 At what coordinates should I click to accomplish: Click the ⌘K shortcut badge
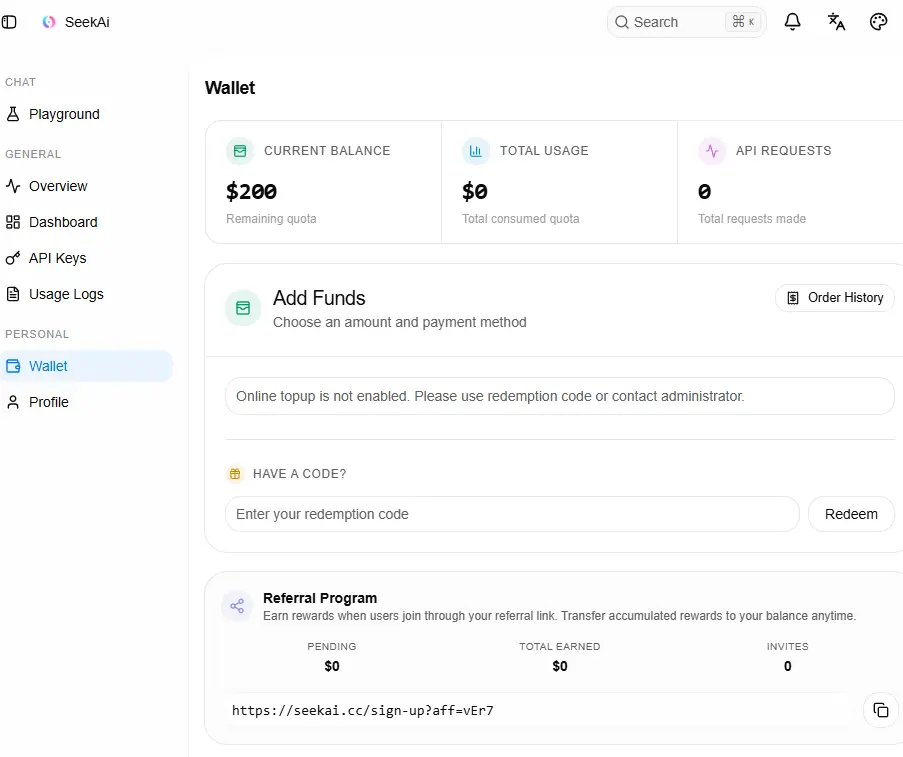(743, 22)
